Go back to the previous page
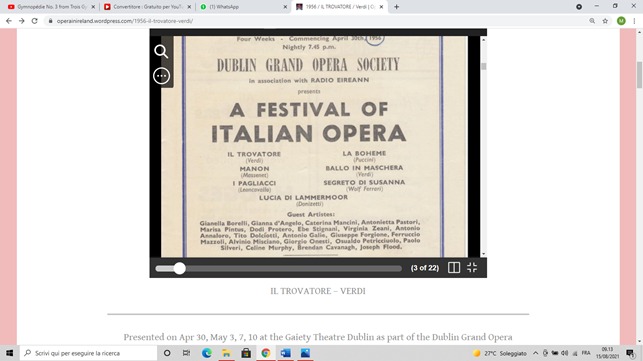Viewport: 643px width, 361px height. pyautogui.click(x=9, y=21)
